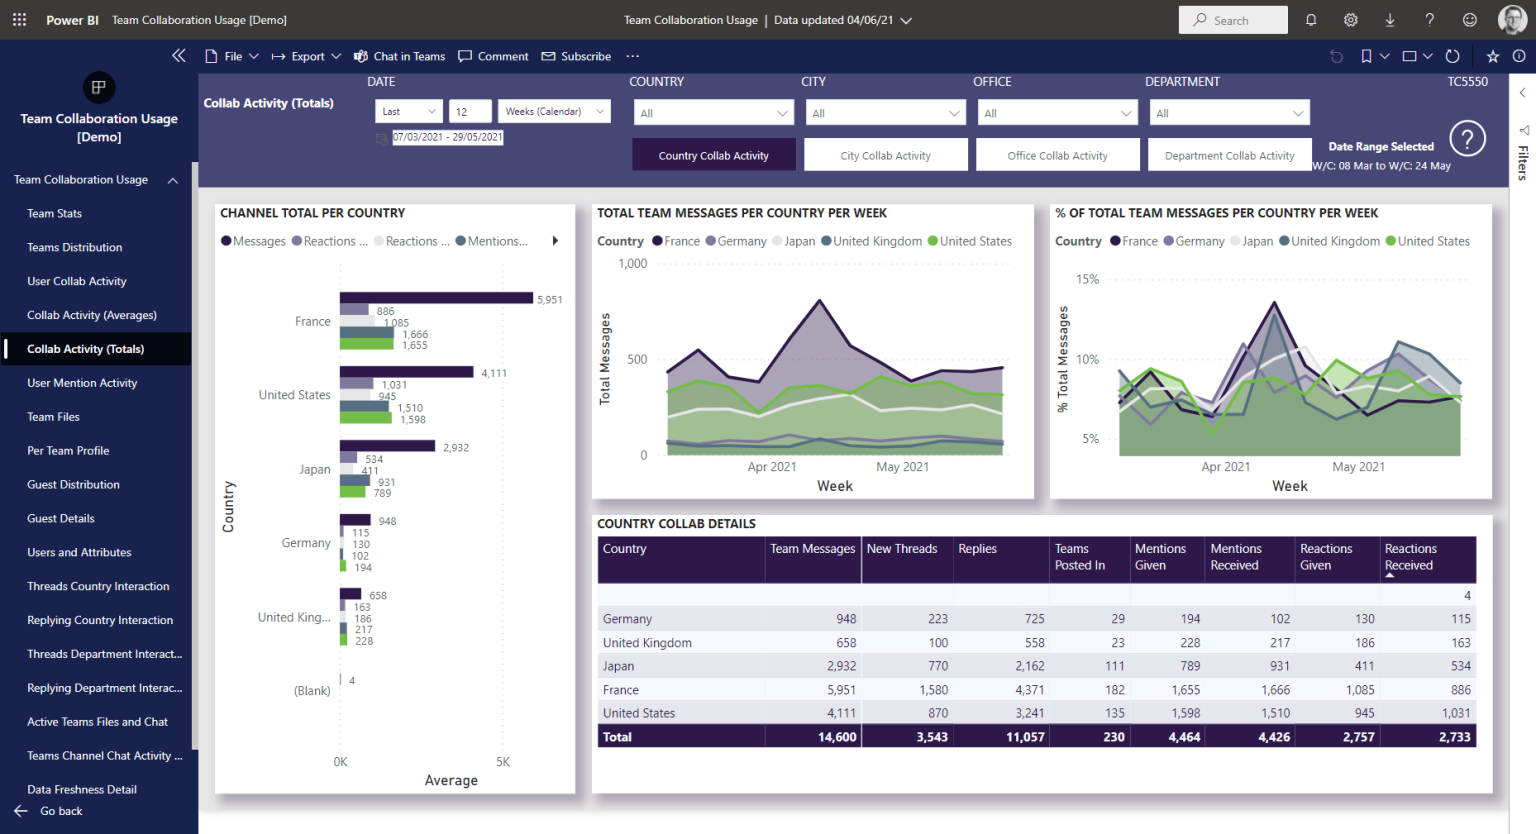Click the Go back arrow

[x=21, y=811]
